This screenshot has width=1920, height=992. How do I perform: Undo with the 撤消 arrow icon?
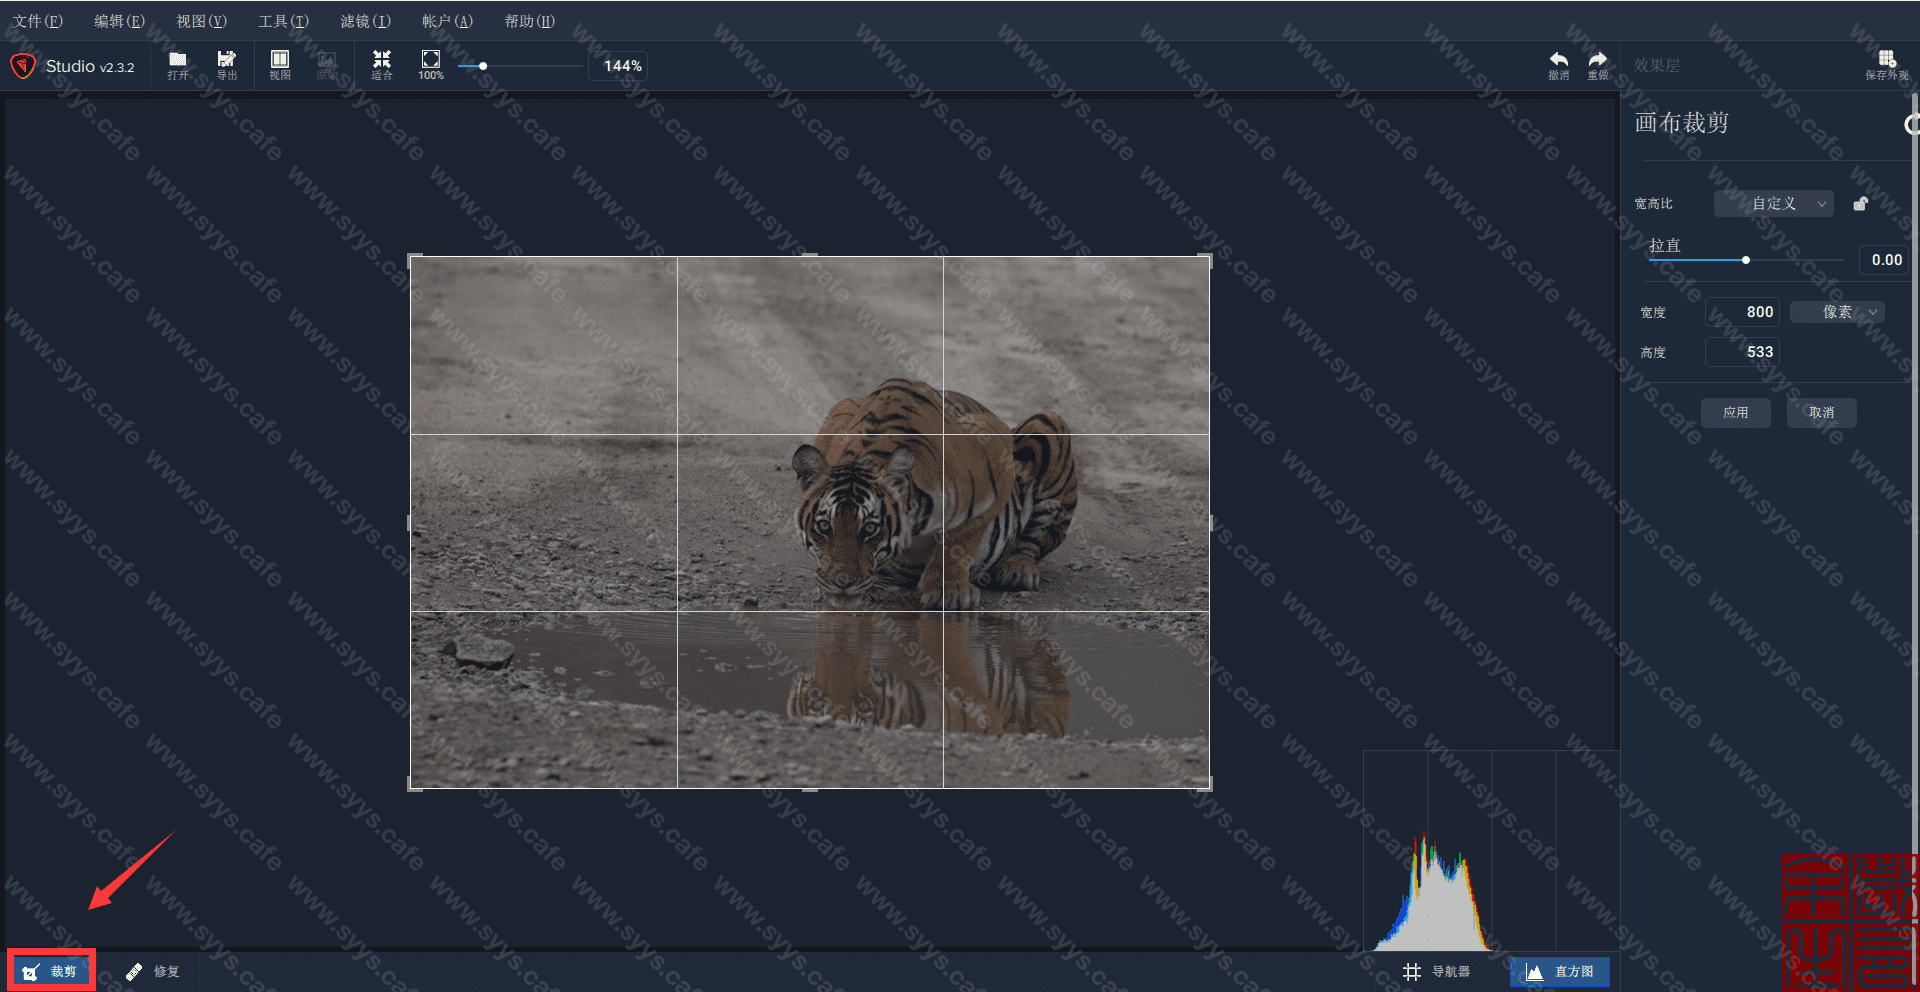(x=1558, y=65)
